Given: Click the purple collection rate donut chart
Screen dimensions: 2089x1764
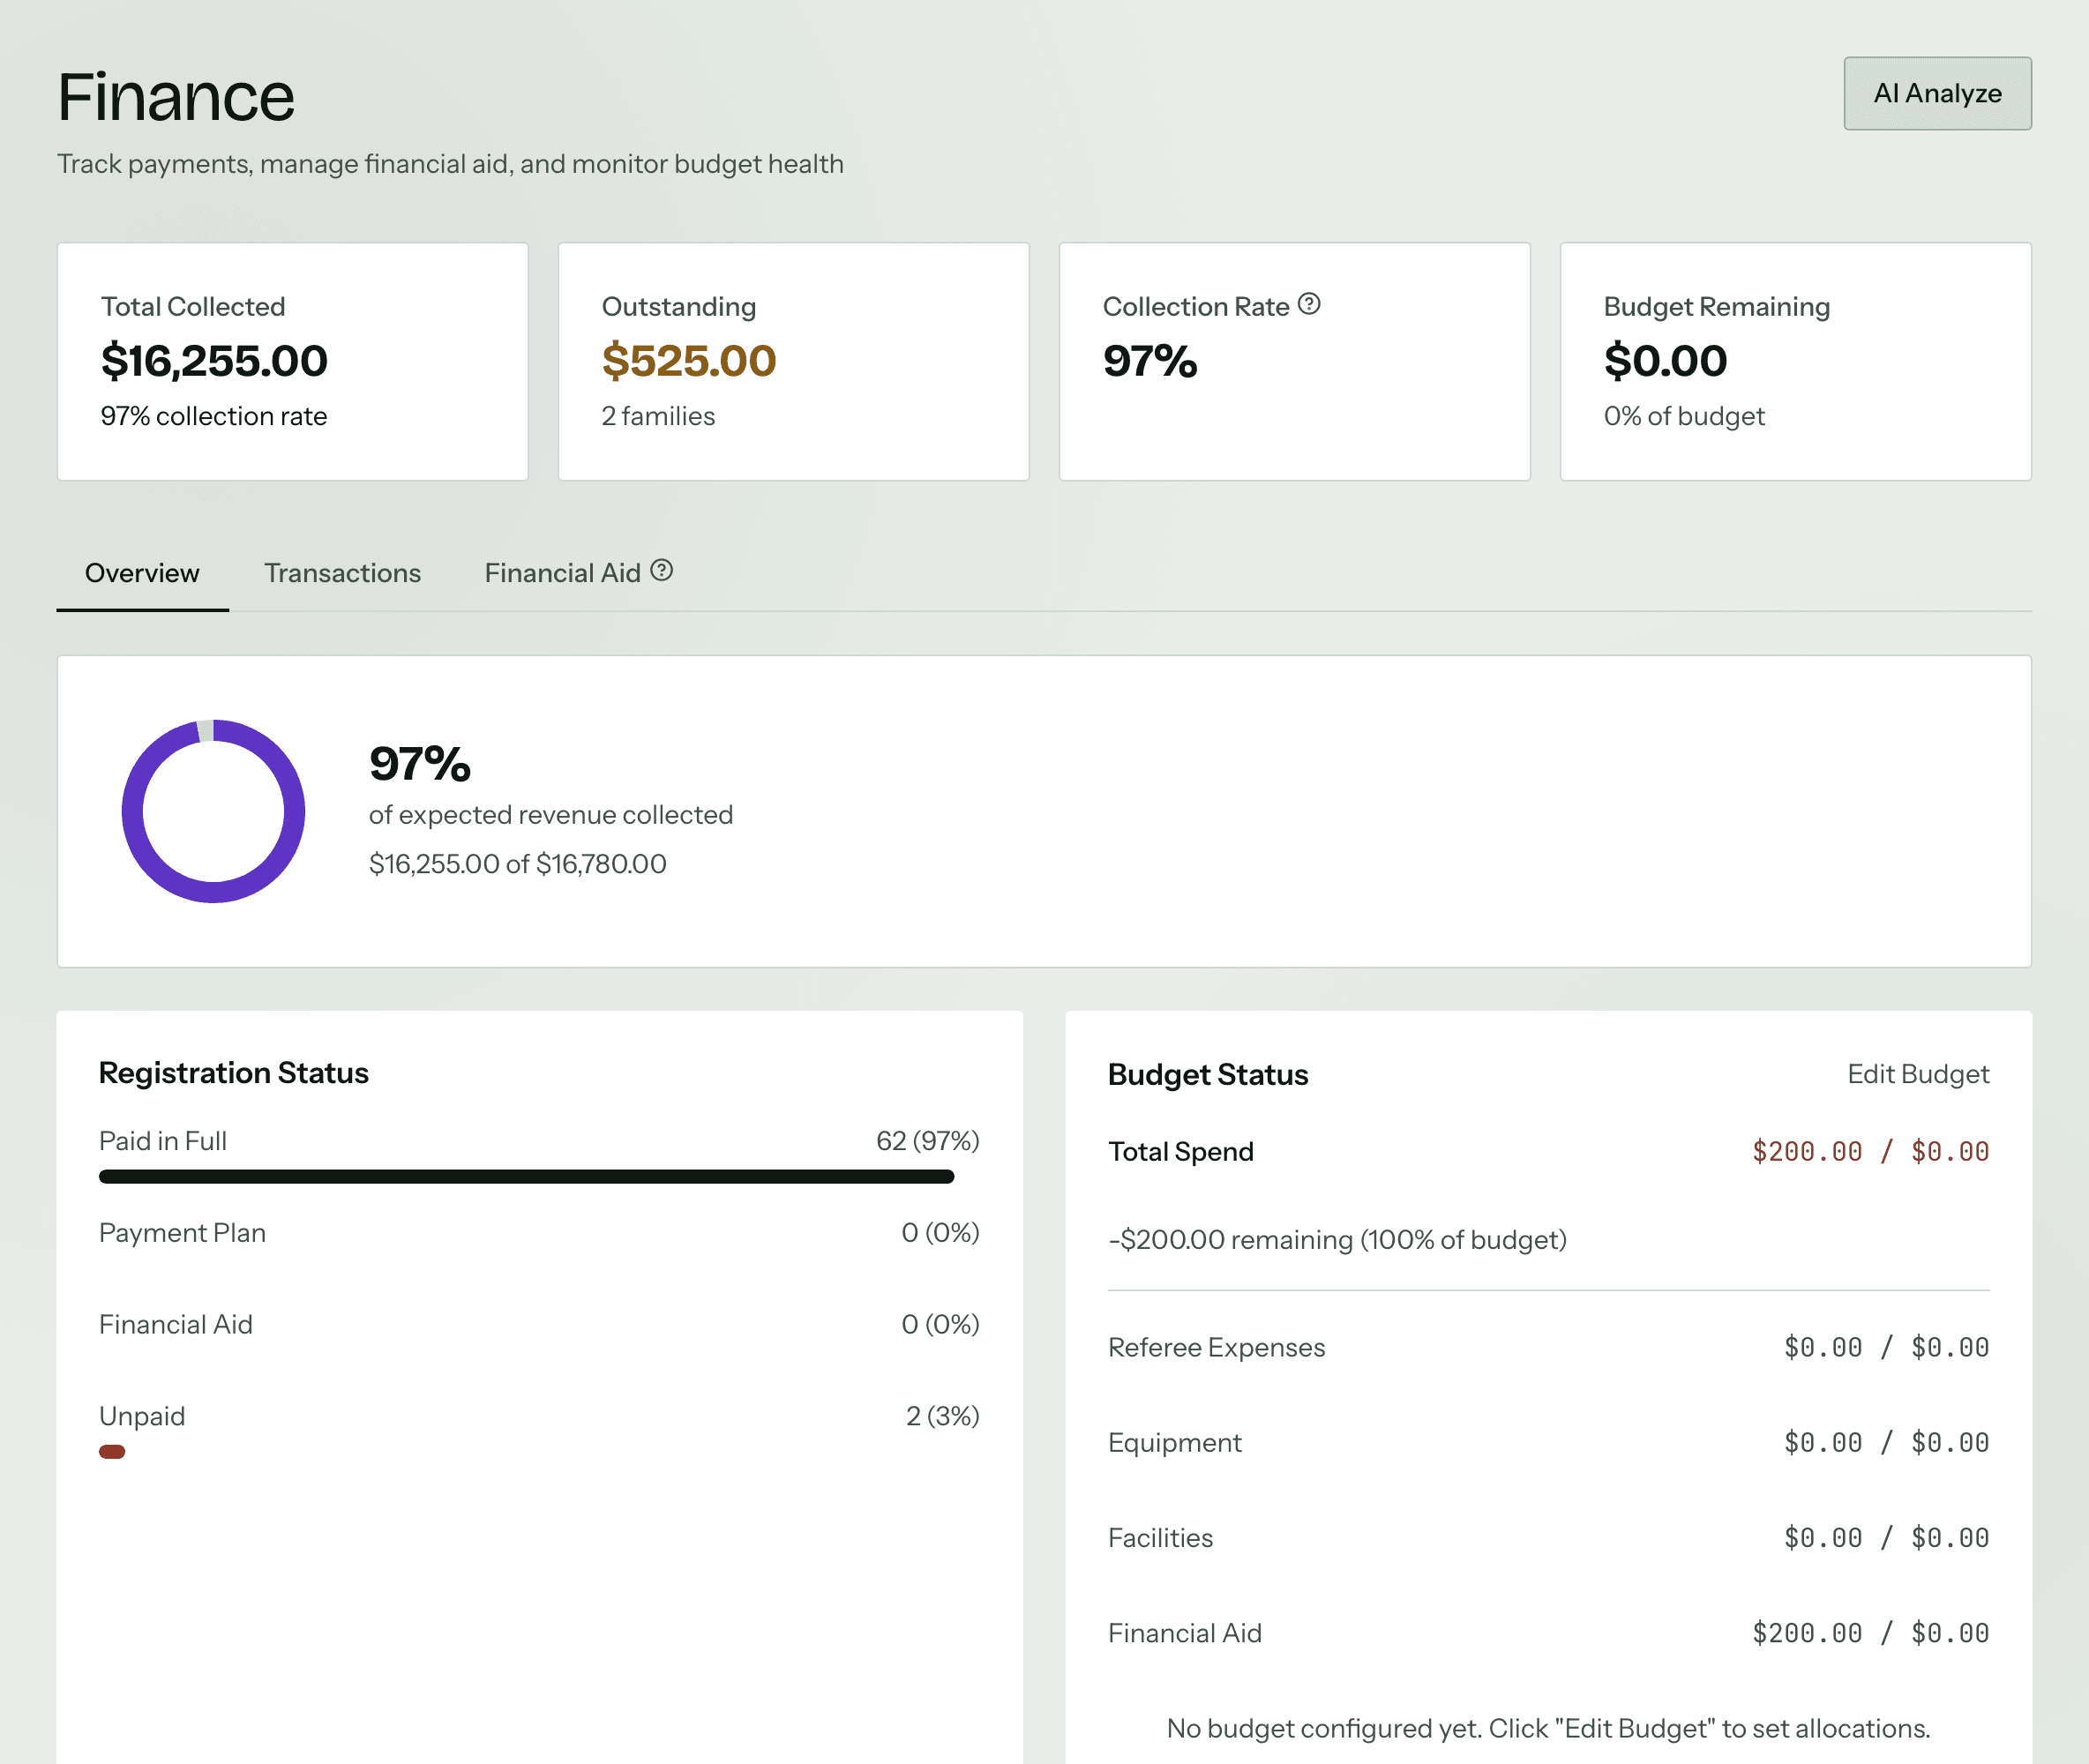Looking at the screenshot, I should 213,811.
